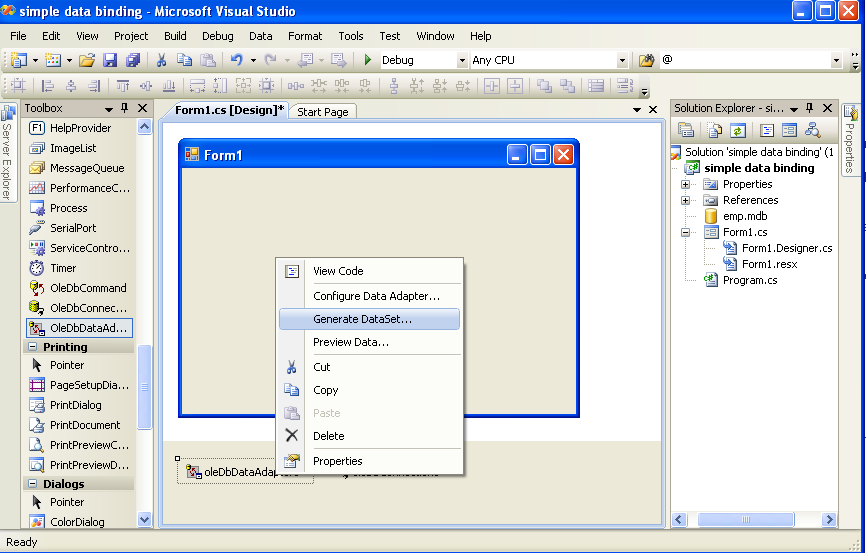The width and height of the screenshot is (866, 553).
Task: Click Bring to Front layout icon
Action: pyautogui.click(x=544, y=86)
